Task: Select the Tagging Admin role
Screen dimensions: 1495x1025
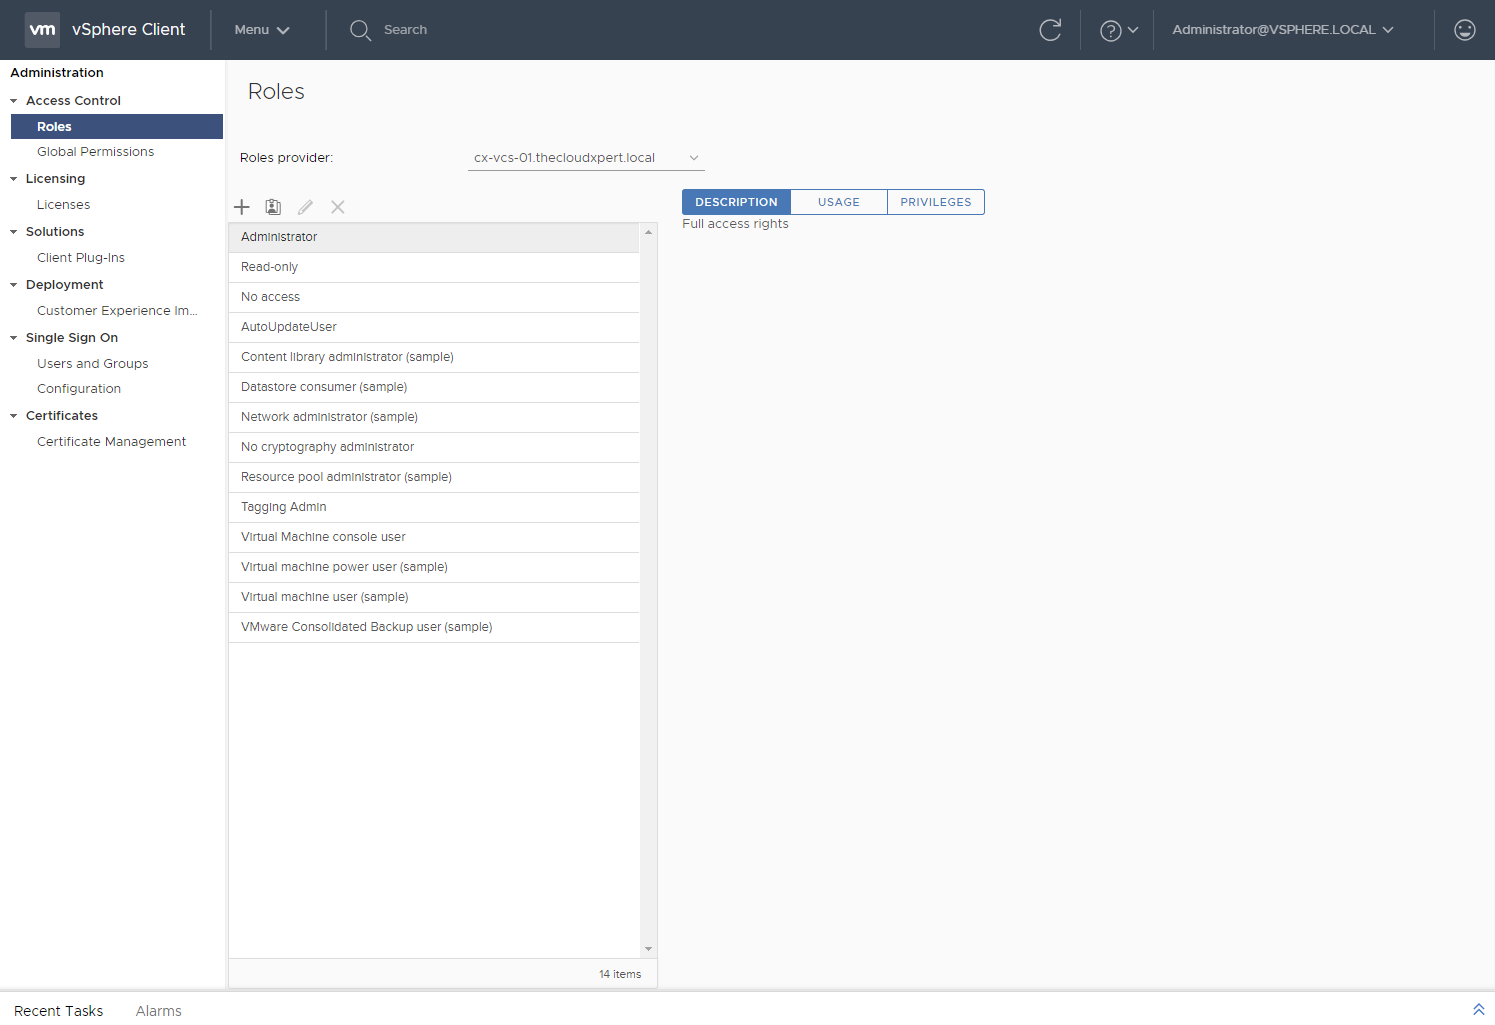Action: (x=284, y=507)
